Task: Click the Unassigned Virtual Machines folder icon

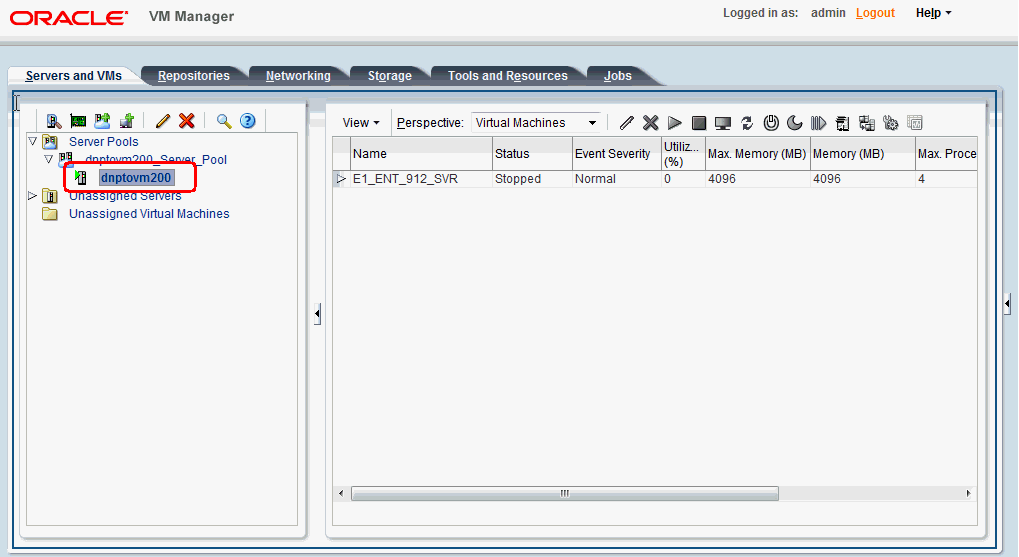Action: (50, 214)
